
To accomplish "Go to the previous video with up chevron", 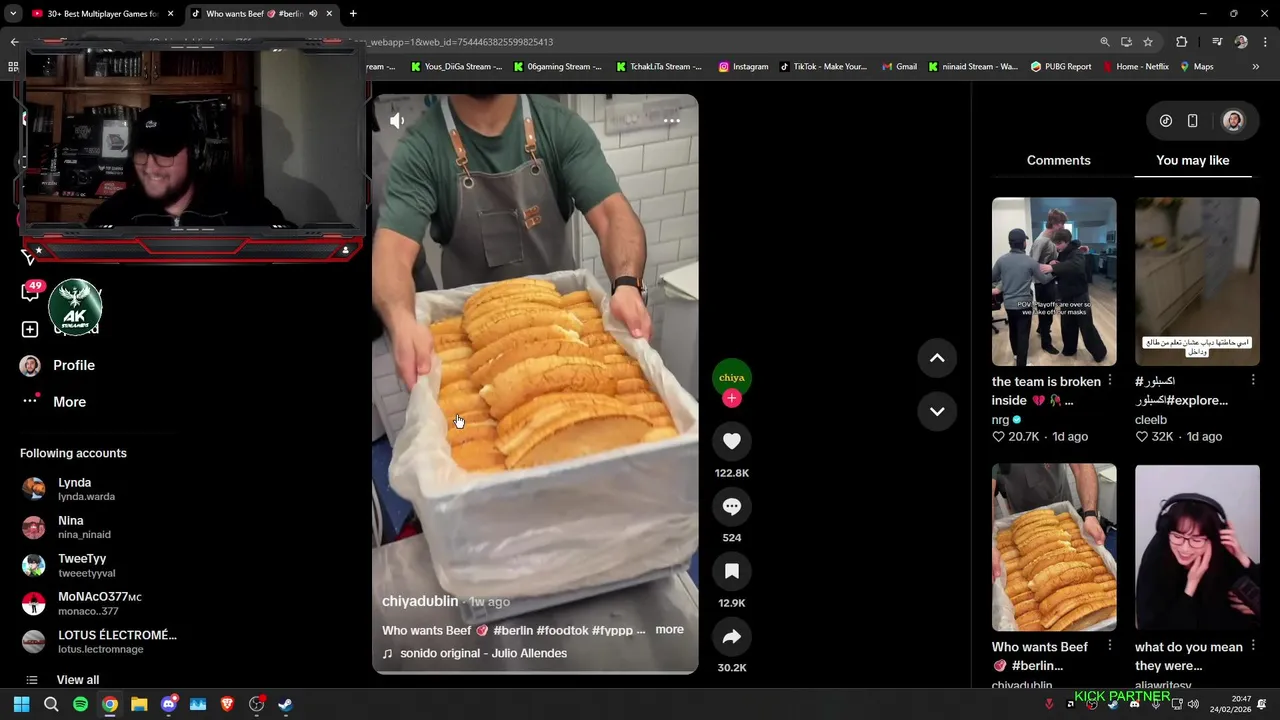I will [x=937, y=358].
